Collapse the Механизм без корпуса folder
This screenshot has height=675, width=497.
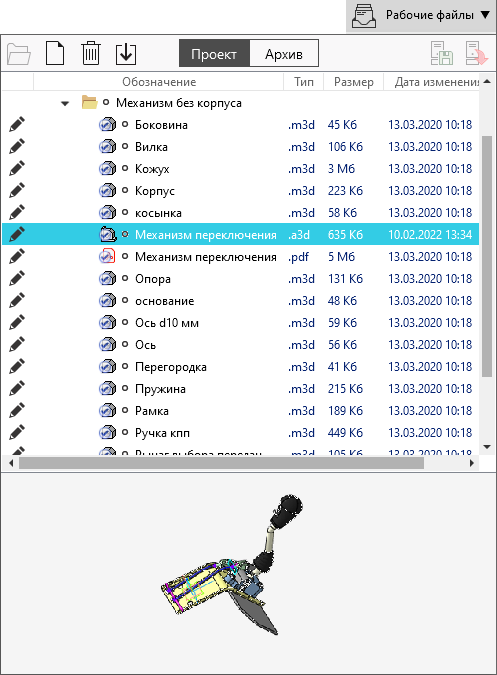[65, 103]
